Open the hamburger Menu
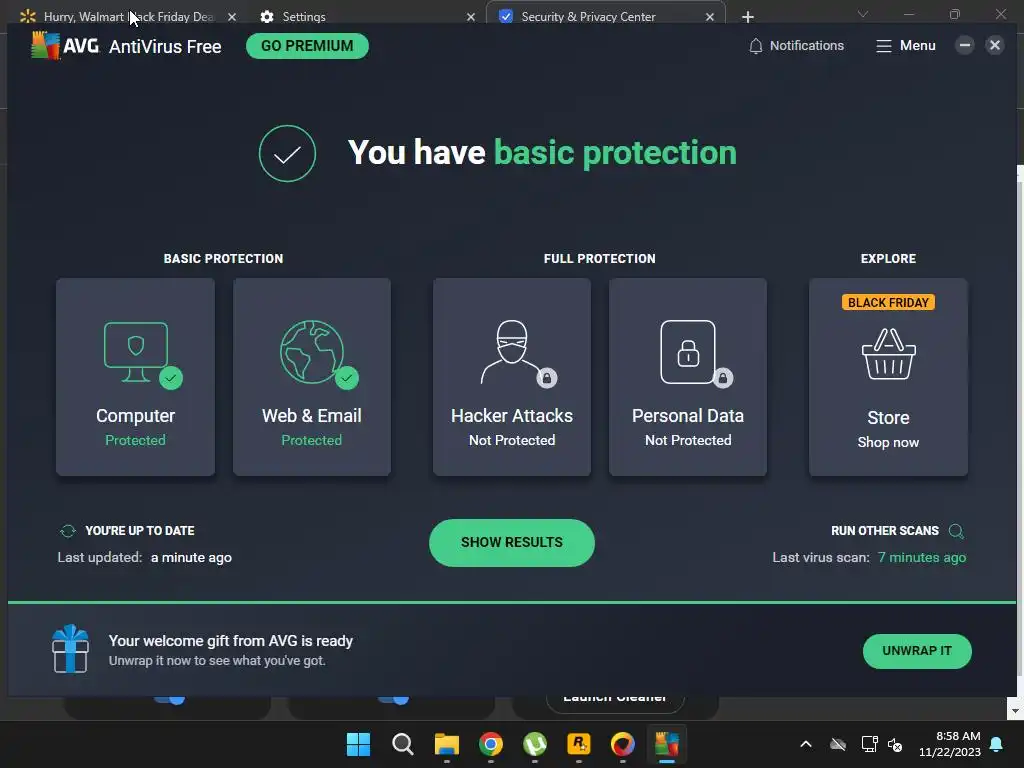 [x=906, y=46]
